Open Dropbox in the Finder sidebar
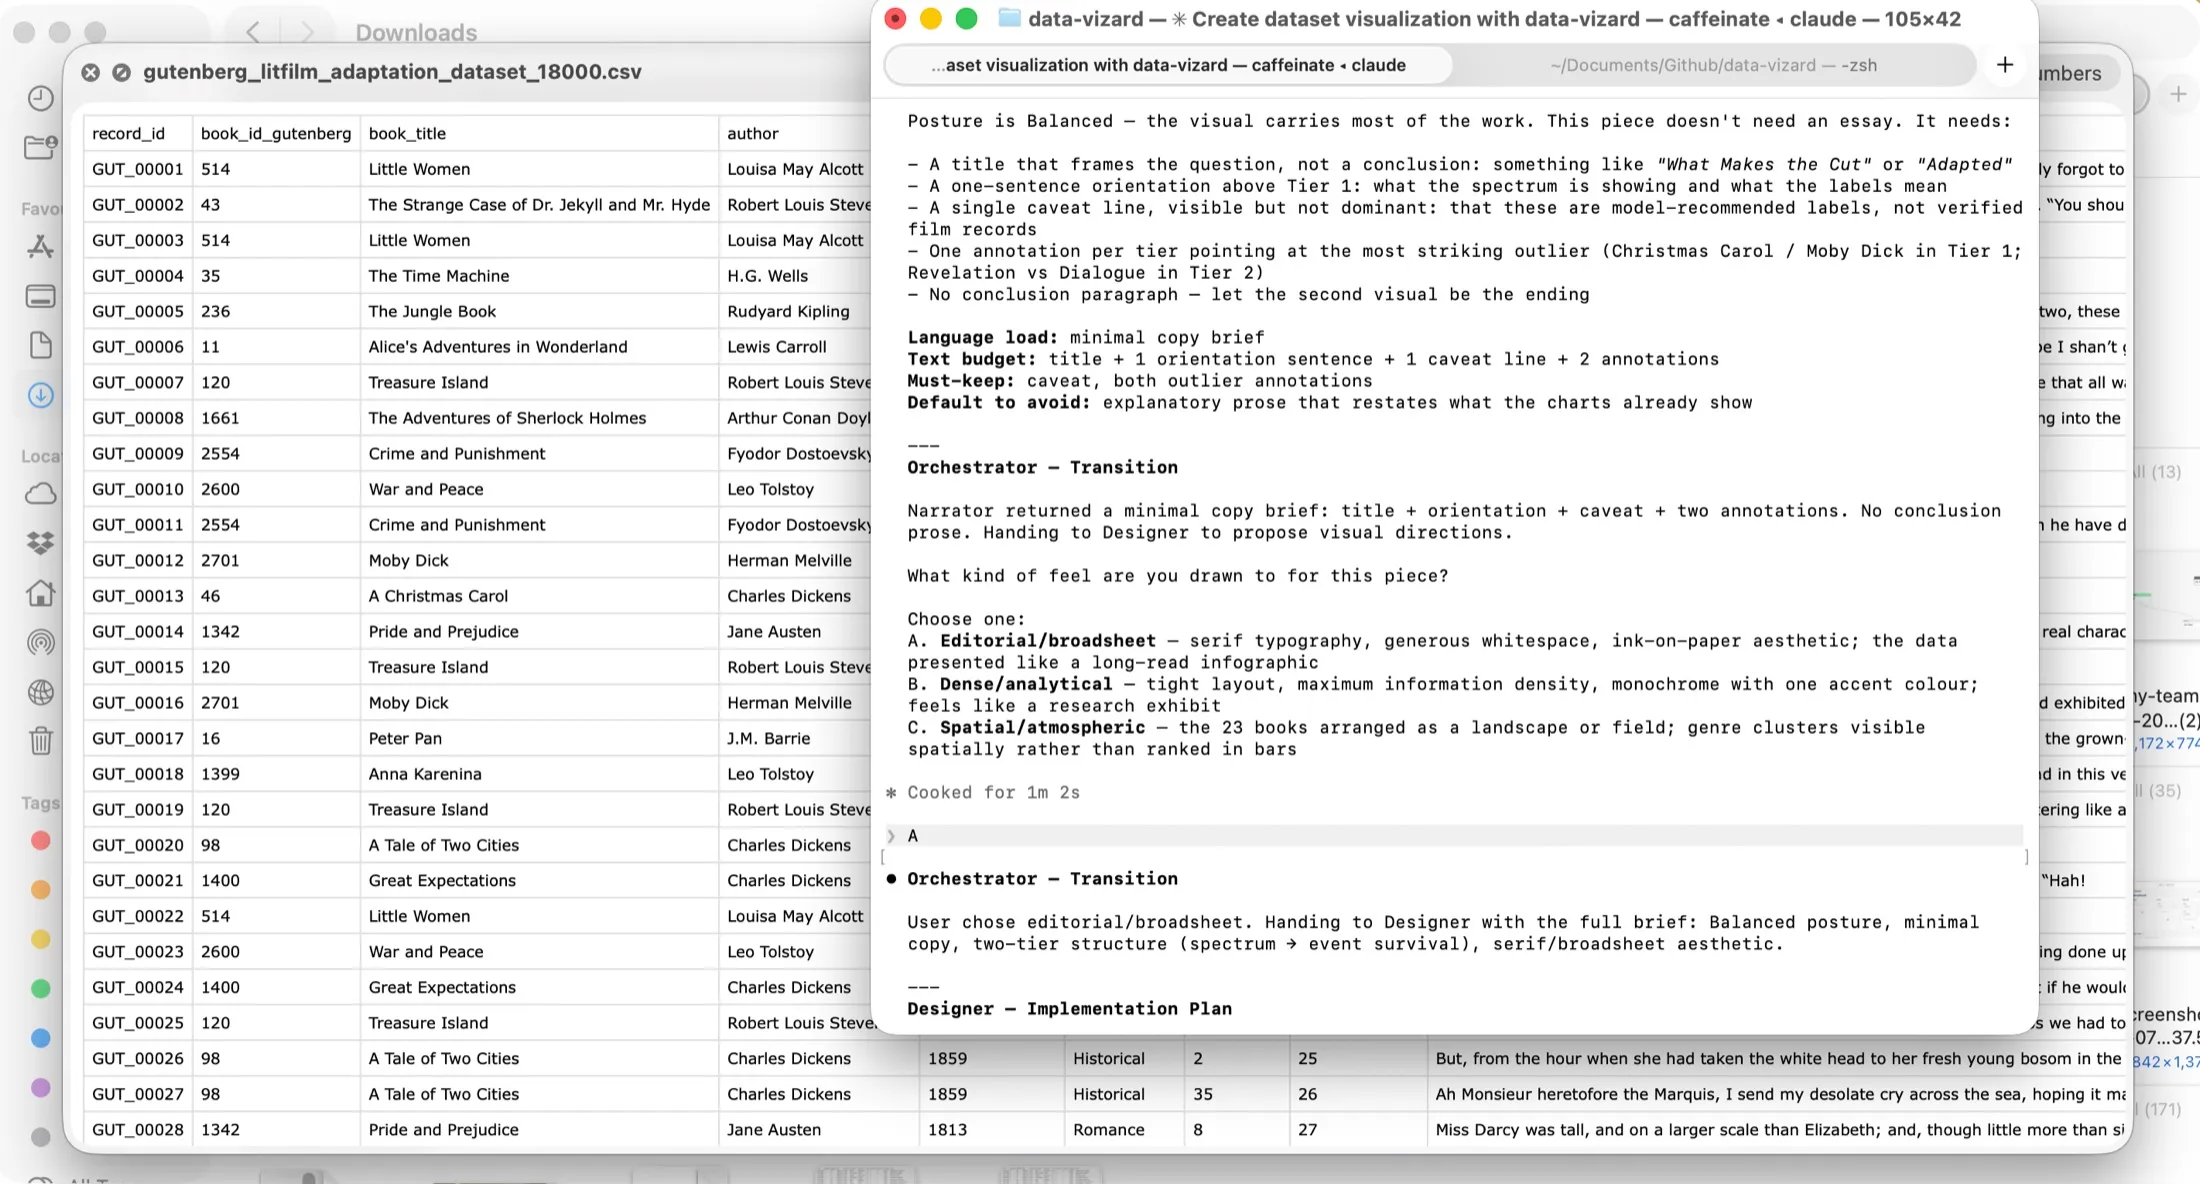Viewport: 2200px width, 1184px height. (40, 543)
